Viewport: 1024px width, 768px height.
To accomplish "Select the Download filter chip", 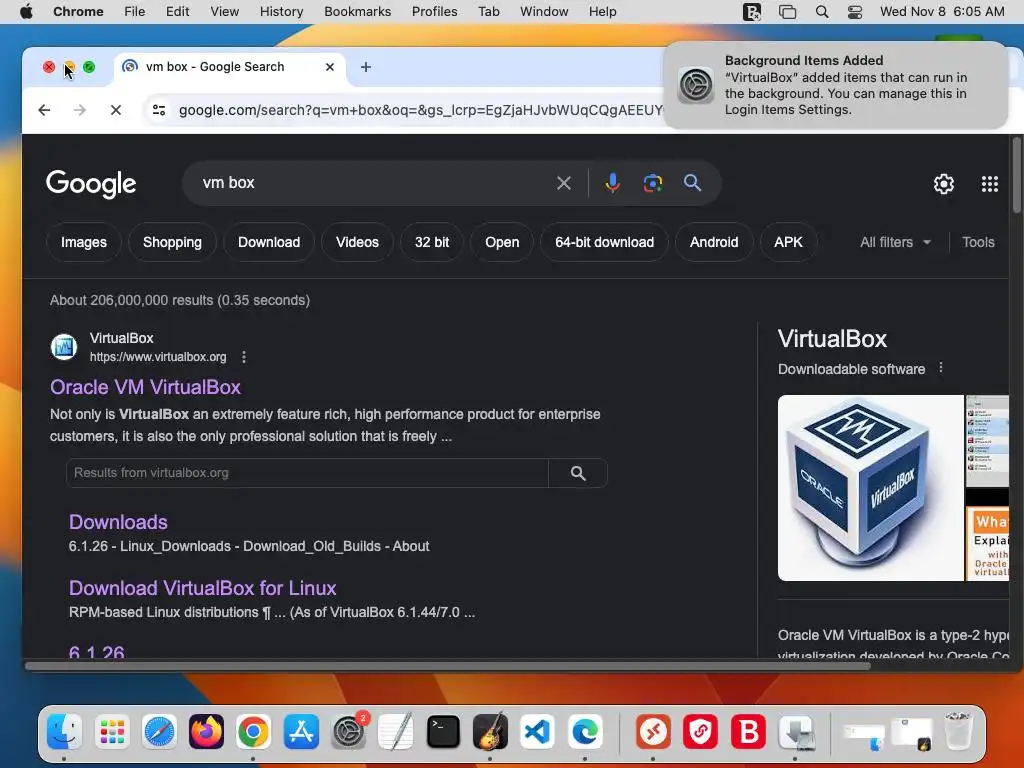I will 269,242.
